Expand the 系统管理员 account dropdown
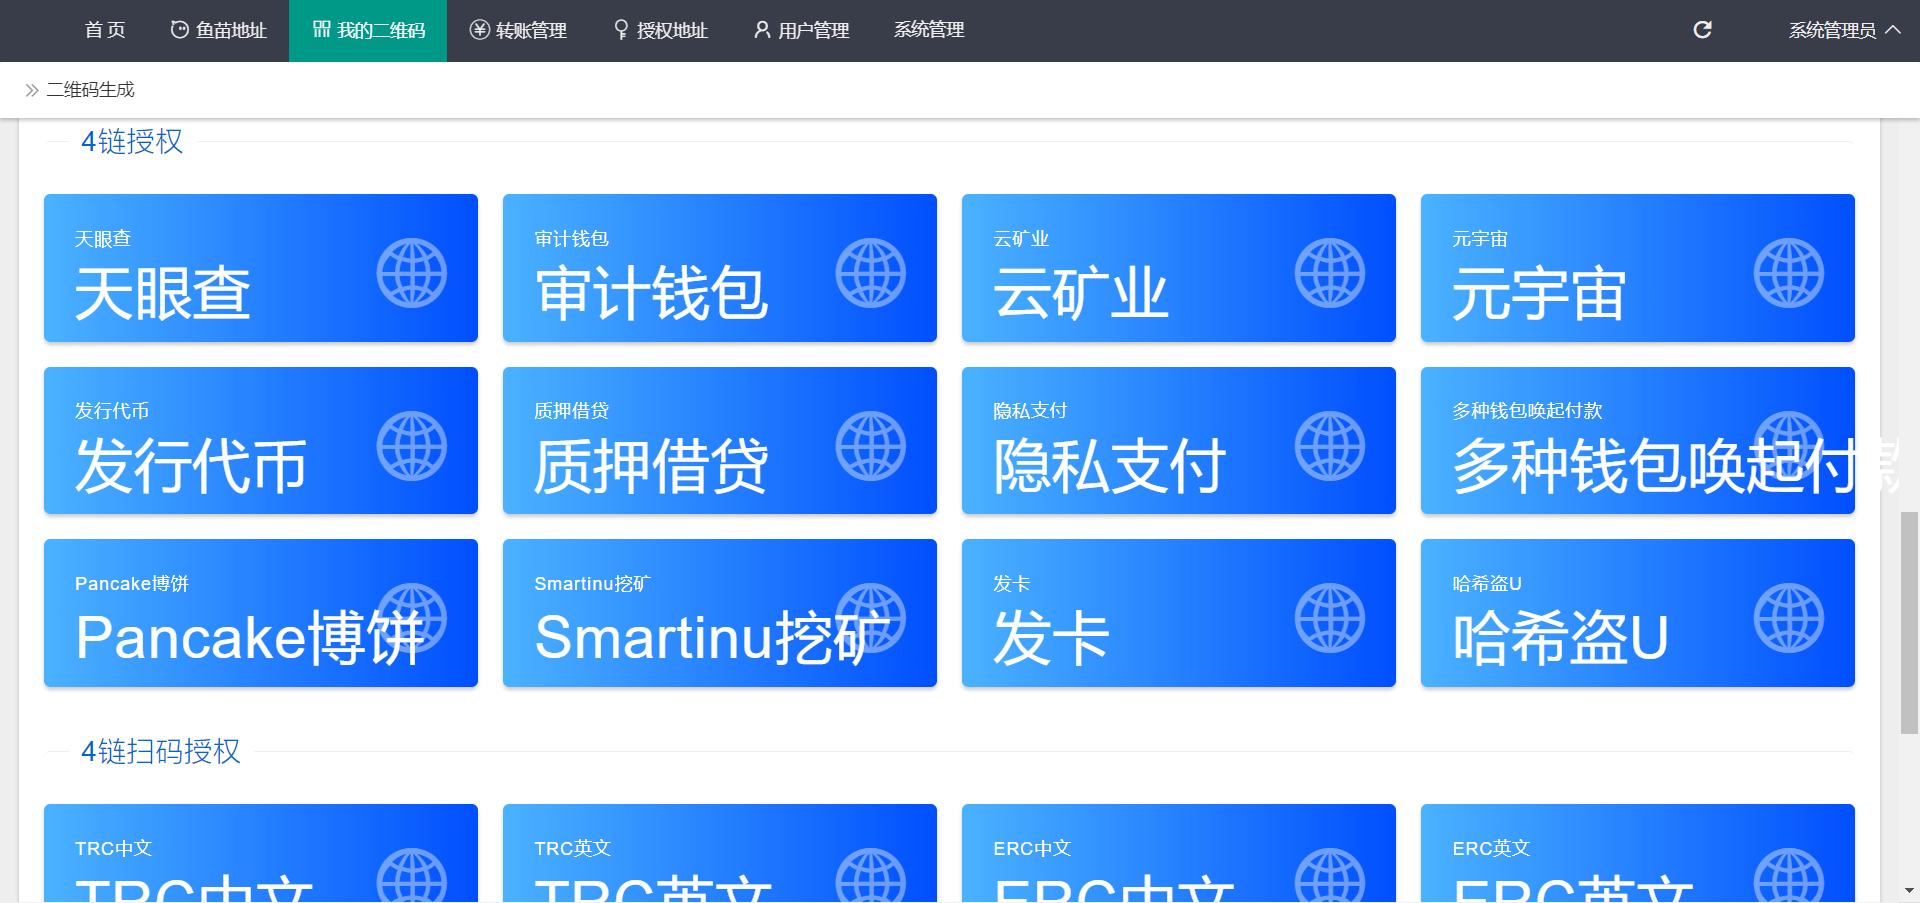This screenshot has width=1920, height=903. (1844, 30)
